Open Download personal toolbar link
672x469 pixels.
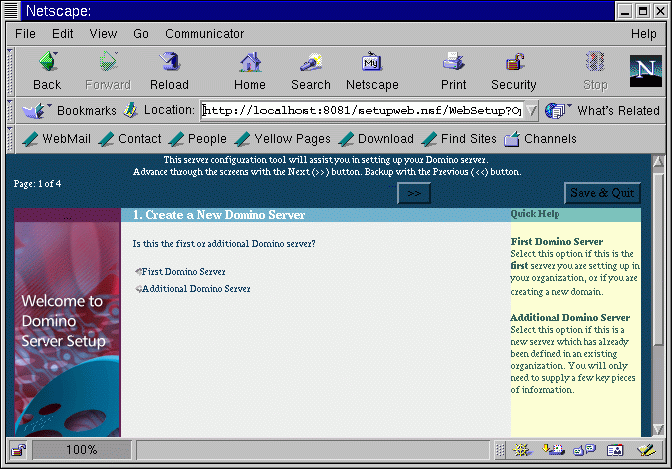[x=376, y=139]
